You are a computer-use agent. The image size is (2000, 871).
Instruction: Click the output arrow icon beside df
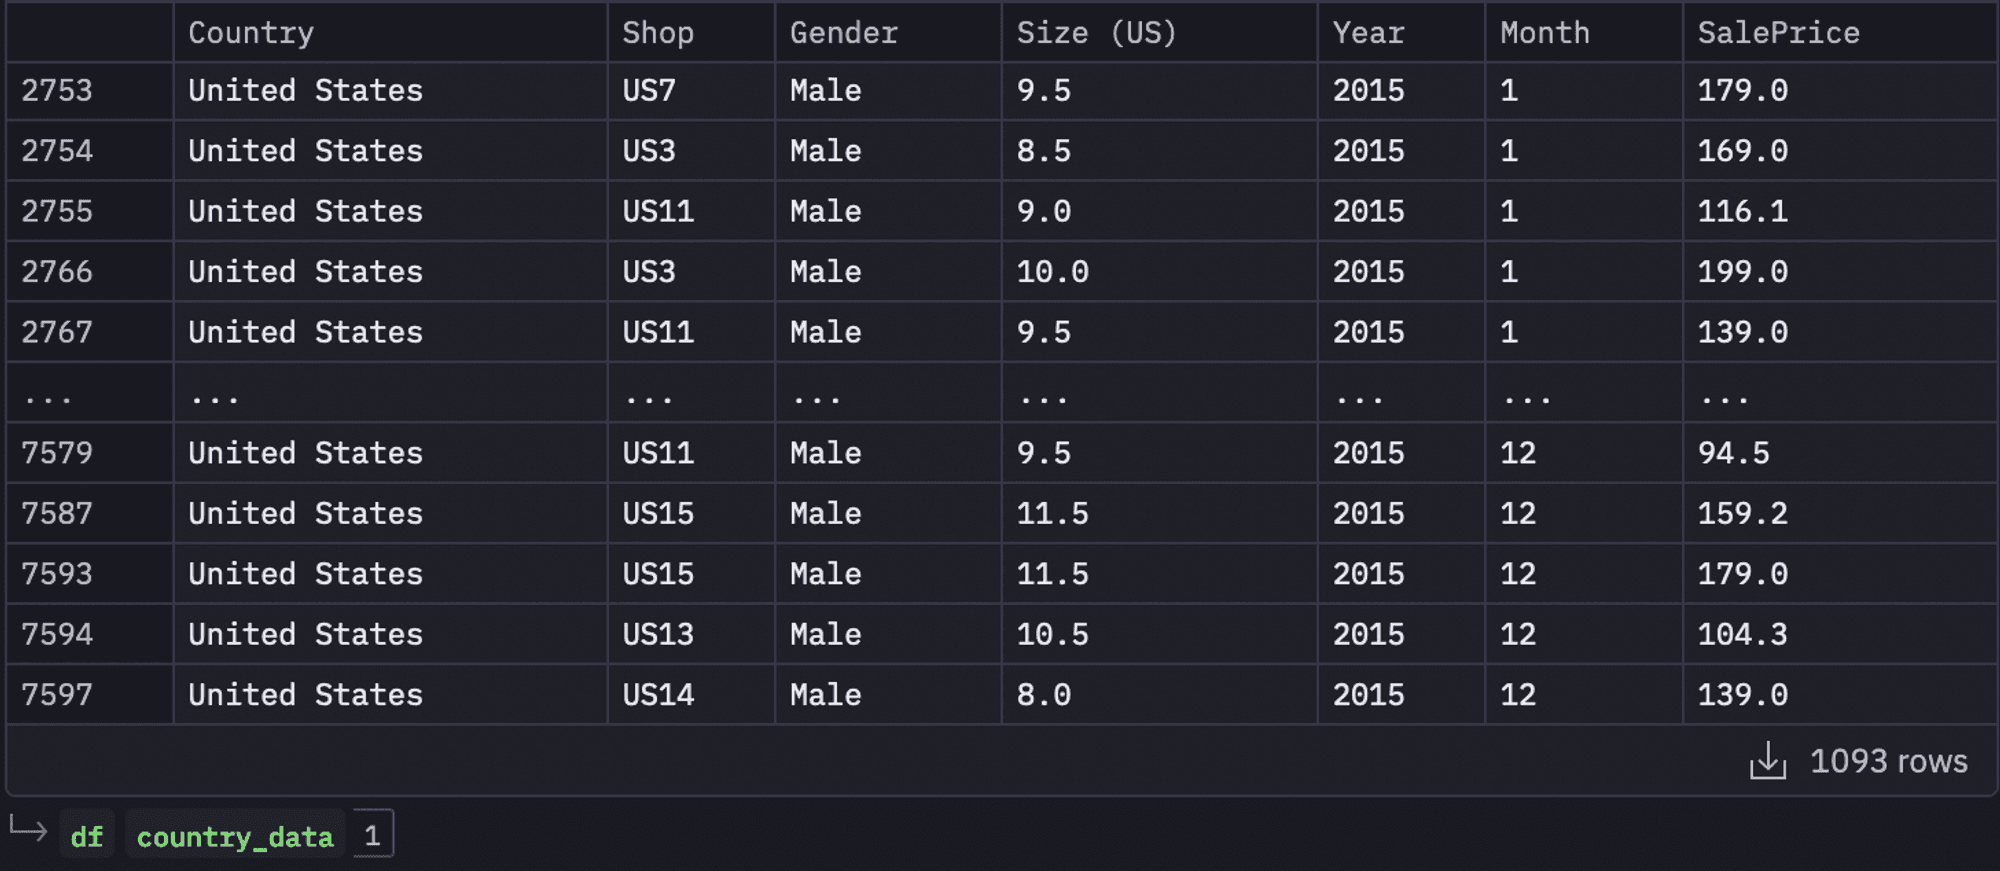pos(28,829)
